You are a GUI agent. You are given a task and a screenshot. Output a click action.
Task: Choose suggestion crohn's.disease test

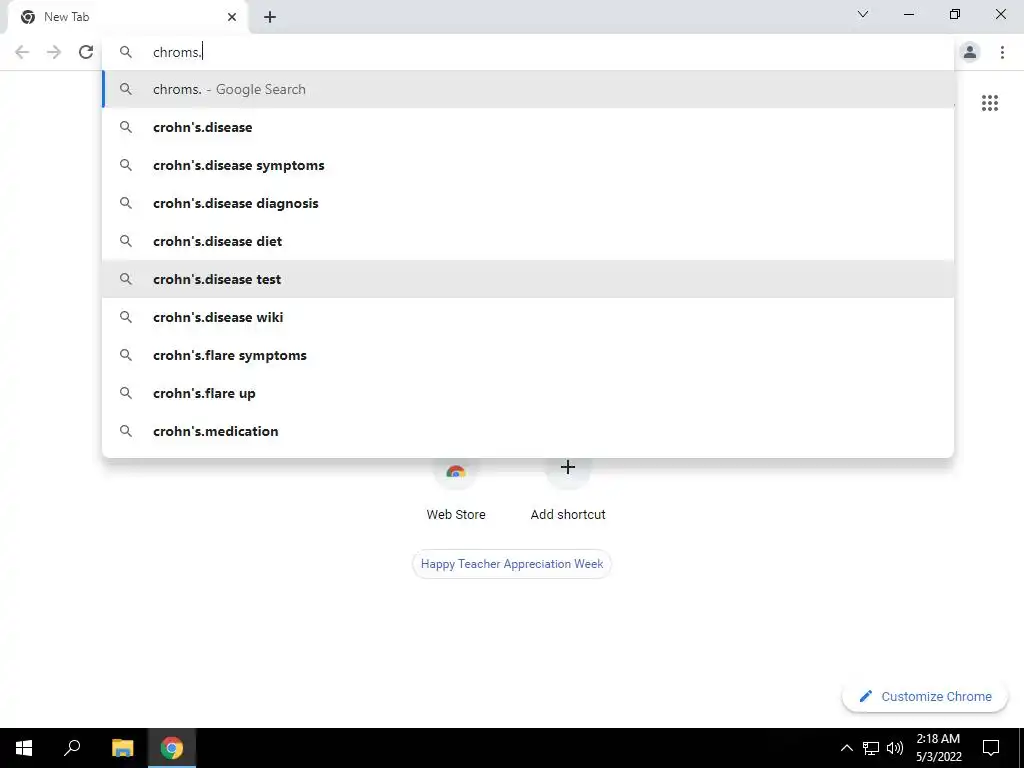pos(528,279)
